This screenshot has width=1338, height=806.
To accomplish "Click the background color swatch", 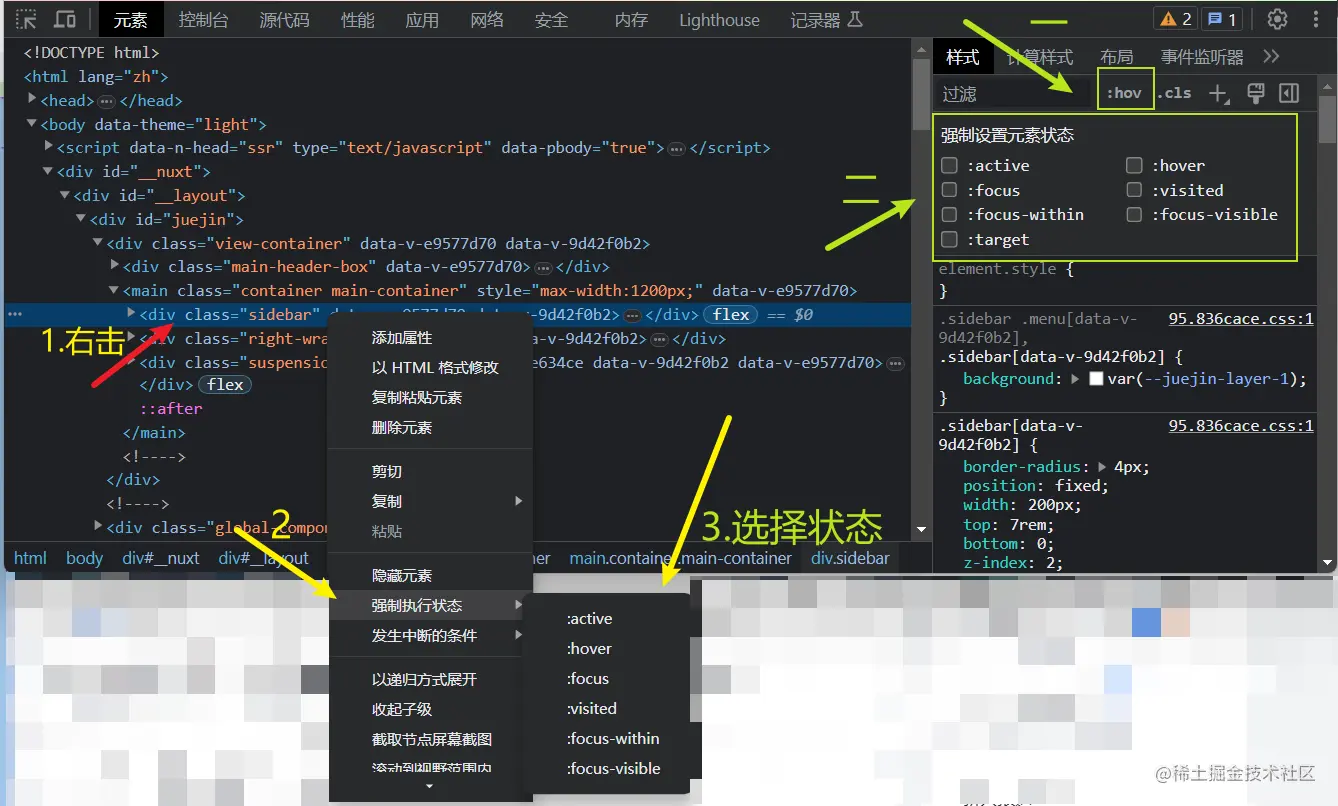I will 1096,379.
